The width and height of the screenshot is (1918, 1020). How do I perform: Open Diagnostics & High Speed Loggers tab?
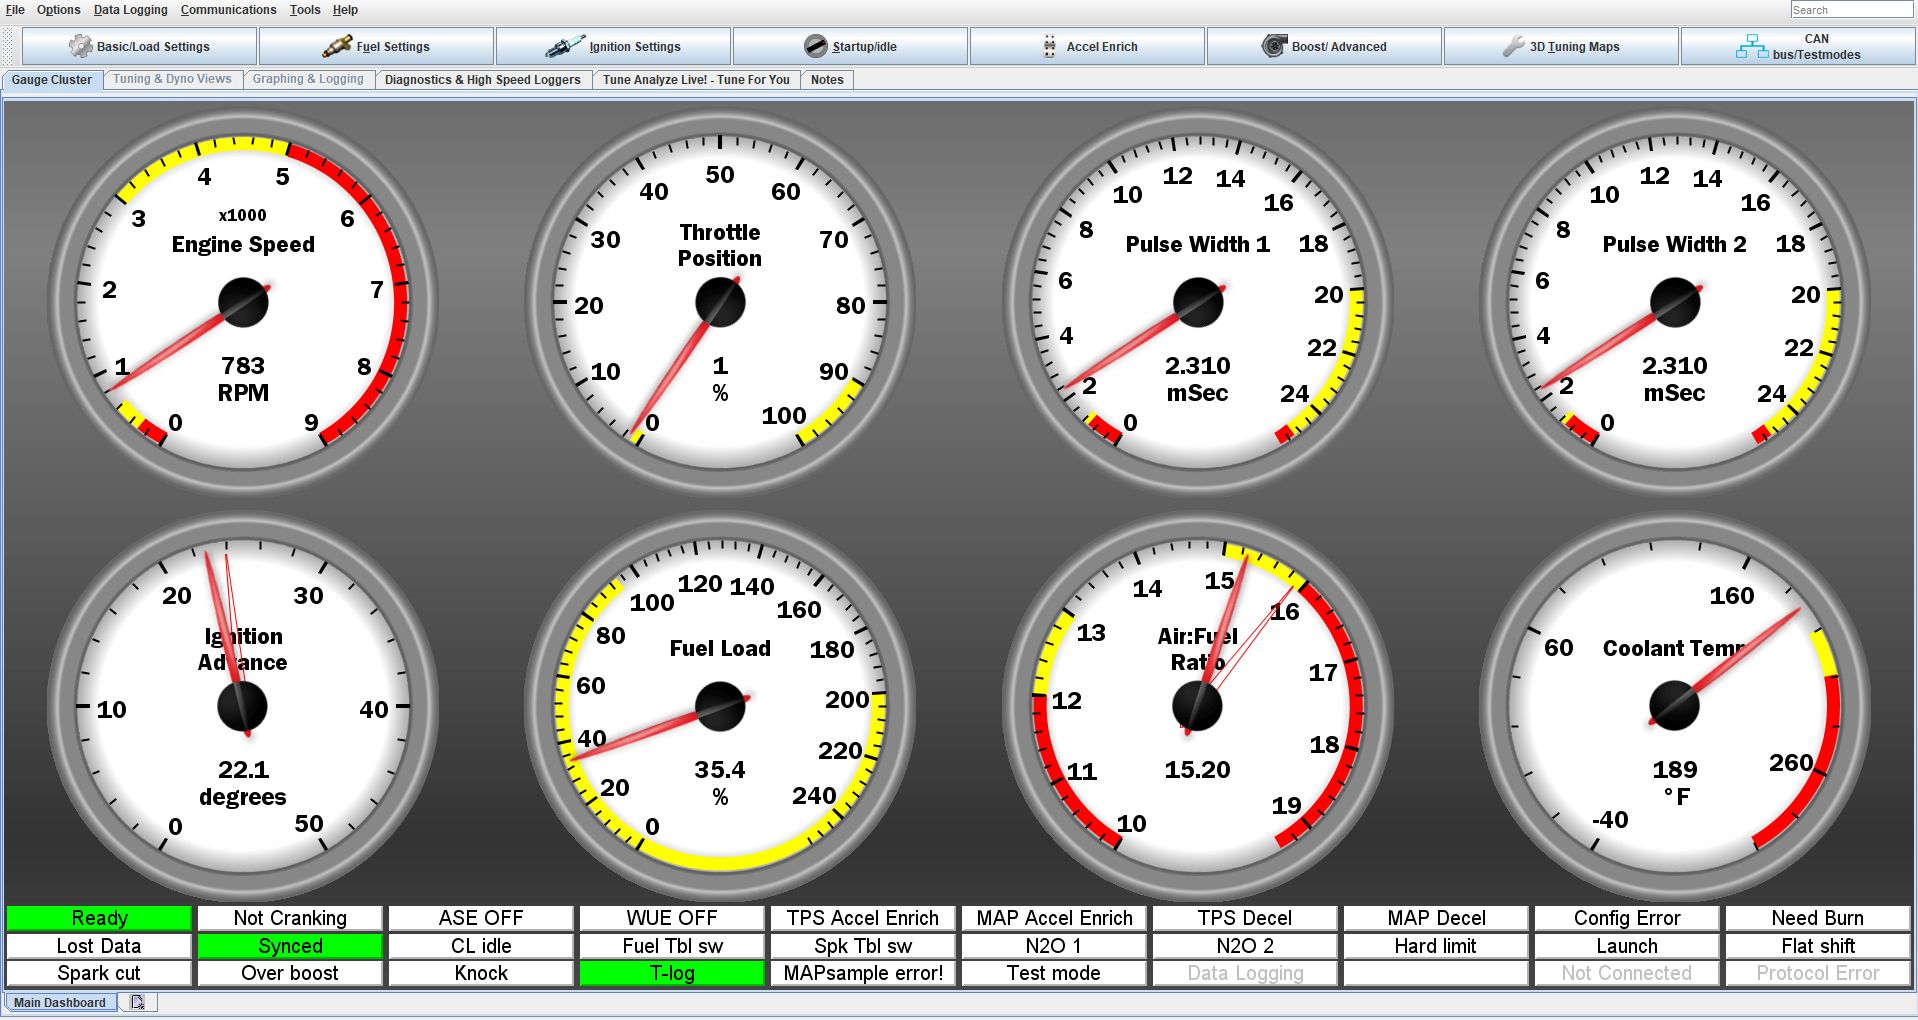click(482, 80)
